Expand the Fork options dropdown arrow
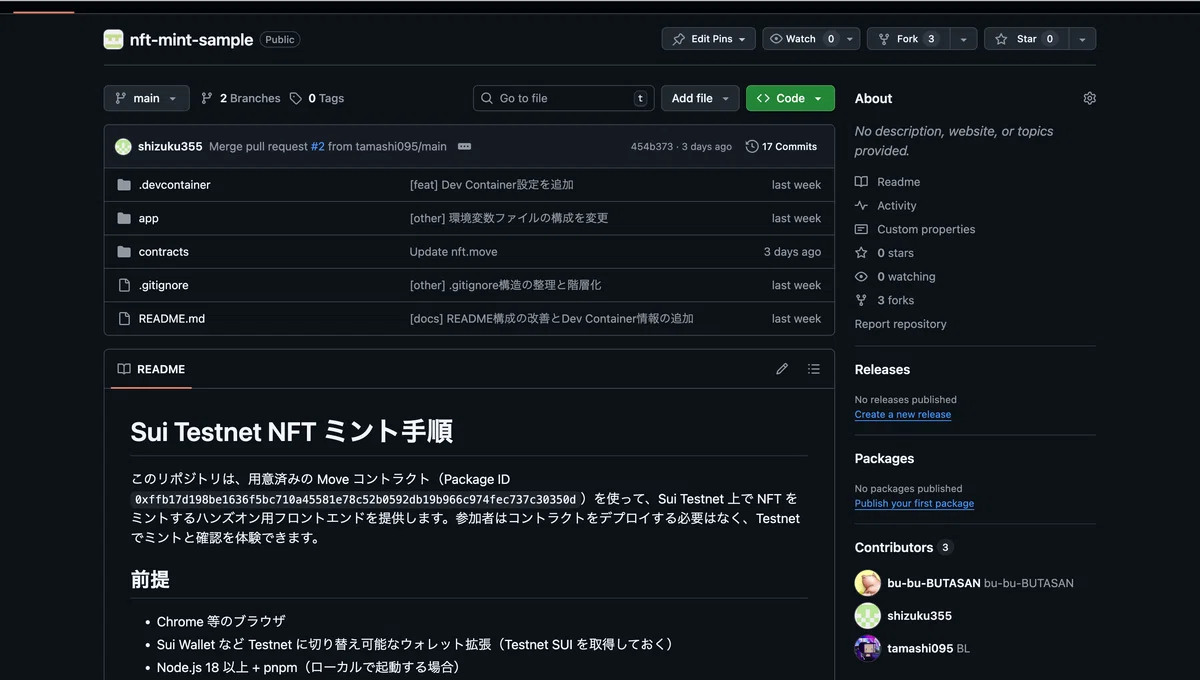Screen dimensions: 1200x680 click(963, 39)
